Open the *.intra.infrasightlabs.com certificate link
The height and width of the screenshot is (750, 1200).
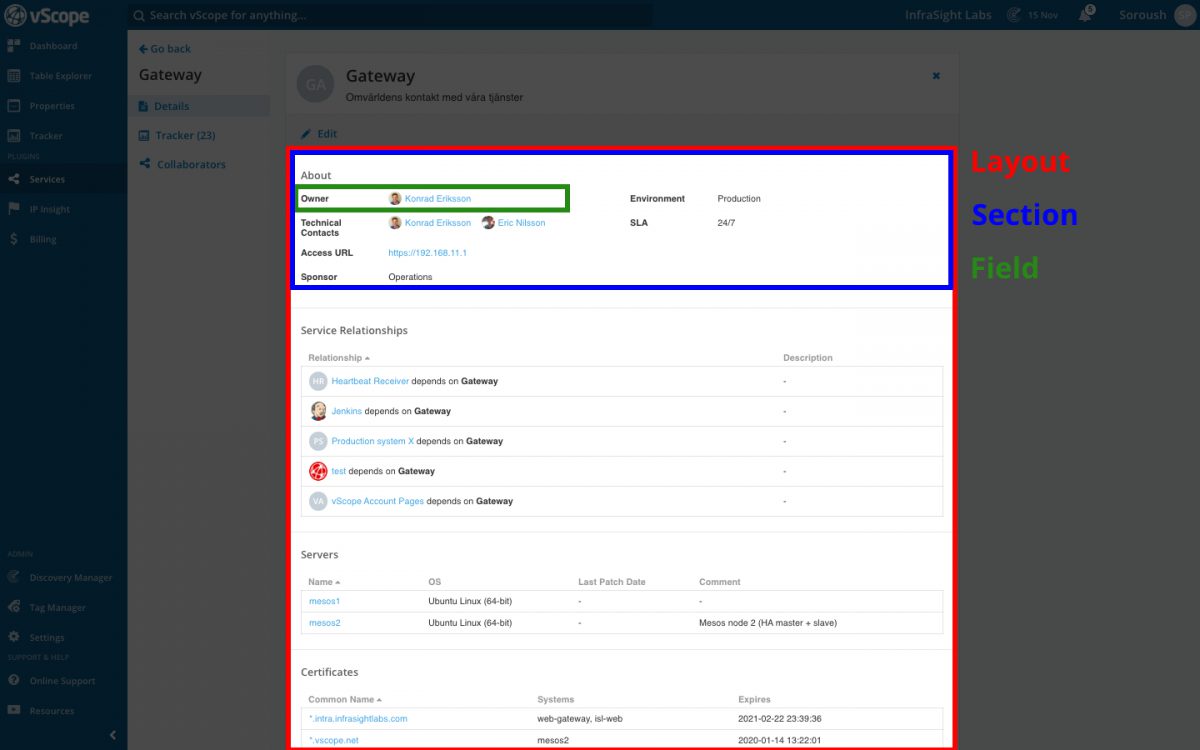[358, 719]
